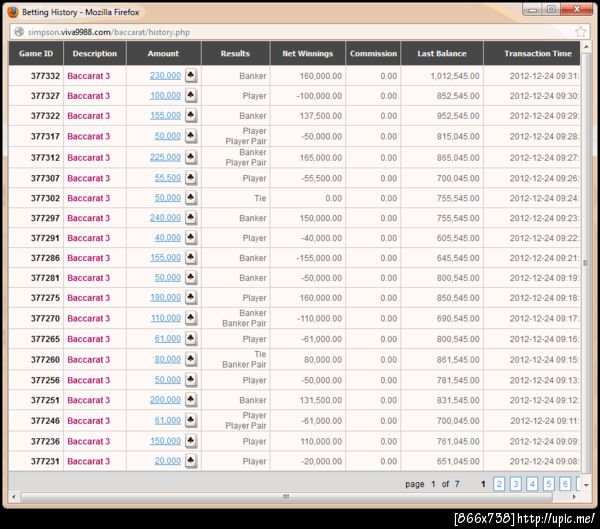Open the 100,000 amount link
The image size is (600, 529).
click(x=165, y=95)
